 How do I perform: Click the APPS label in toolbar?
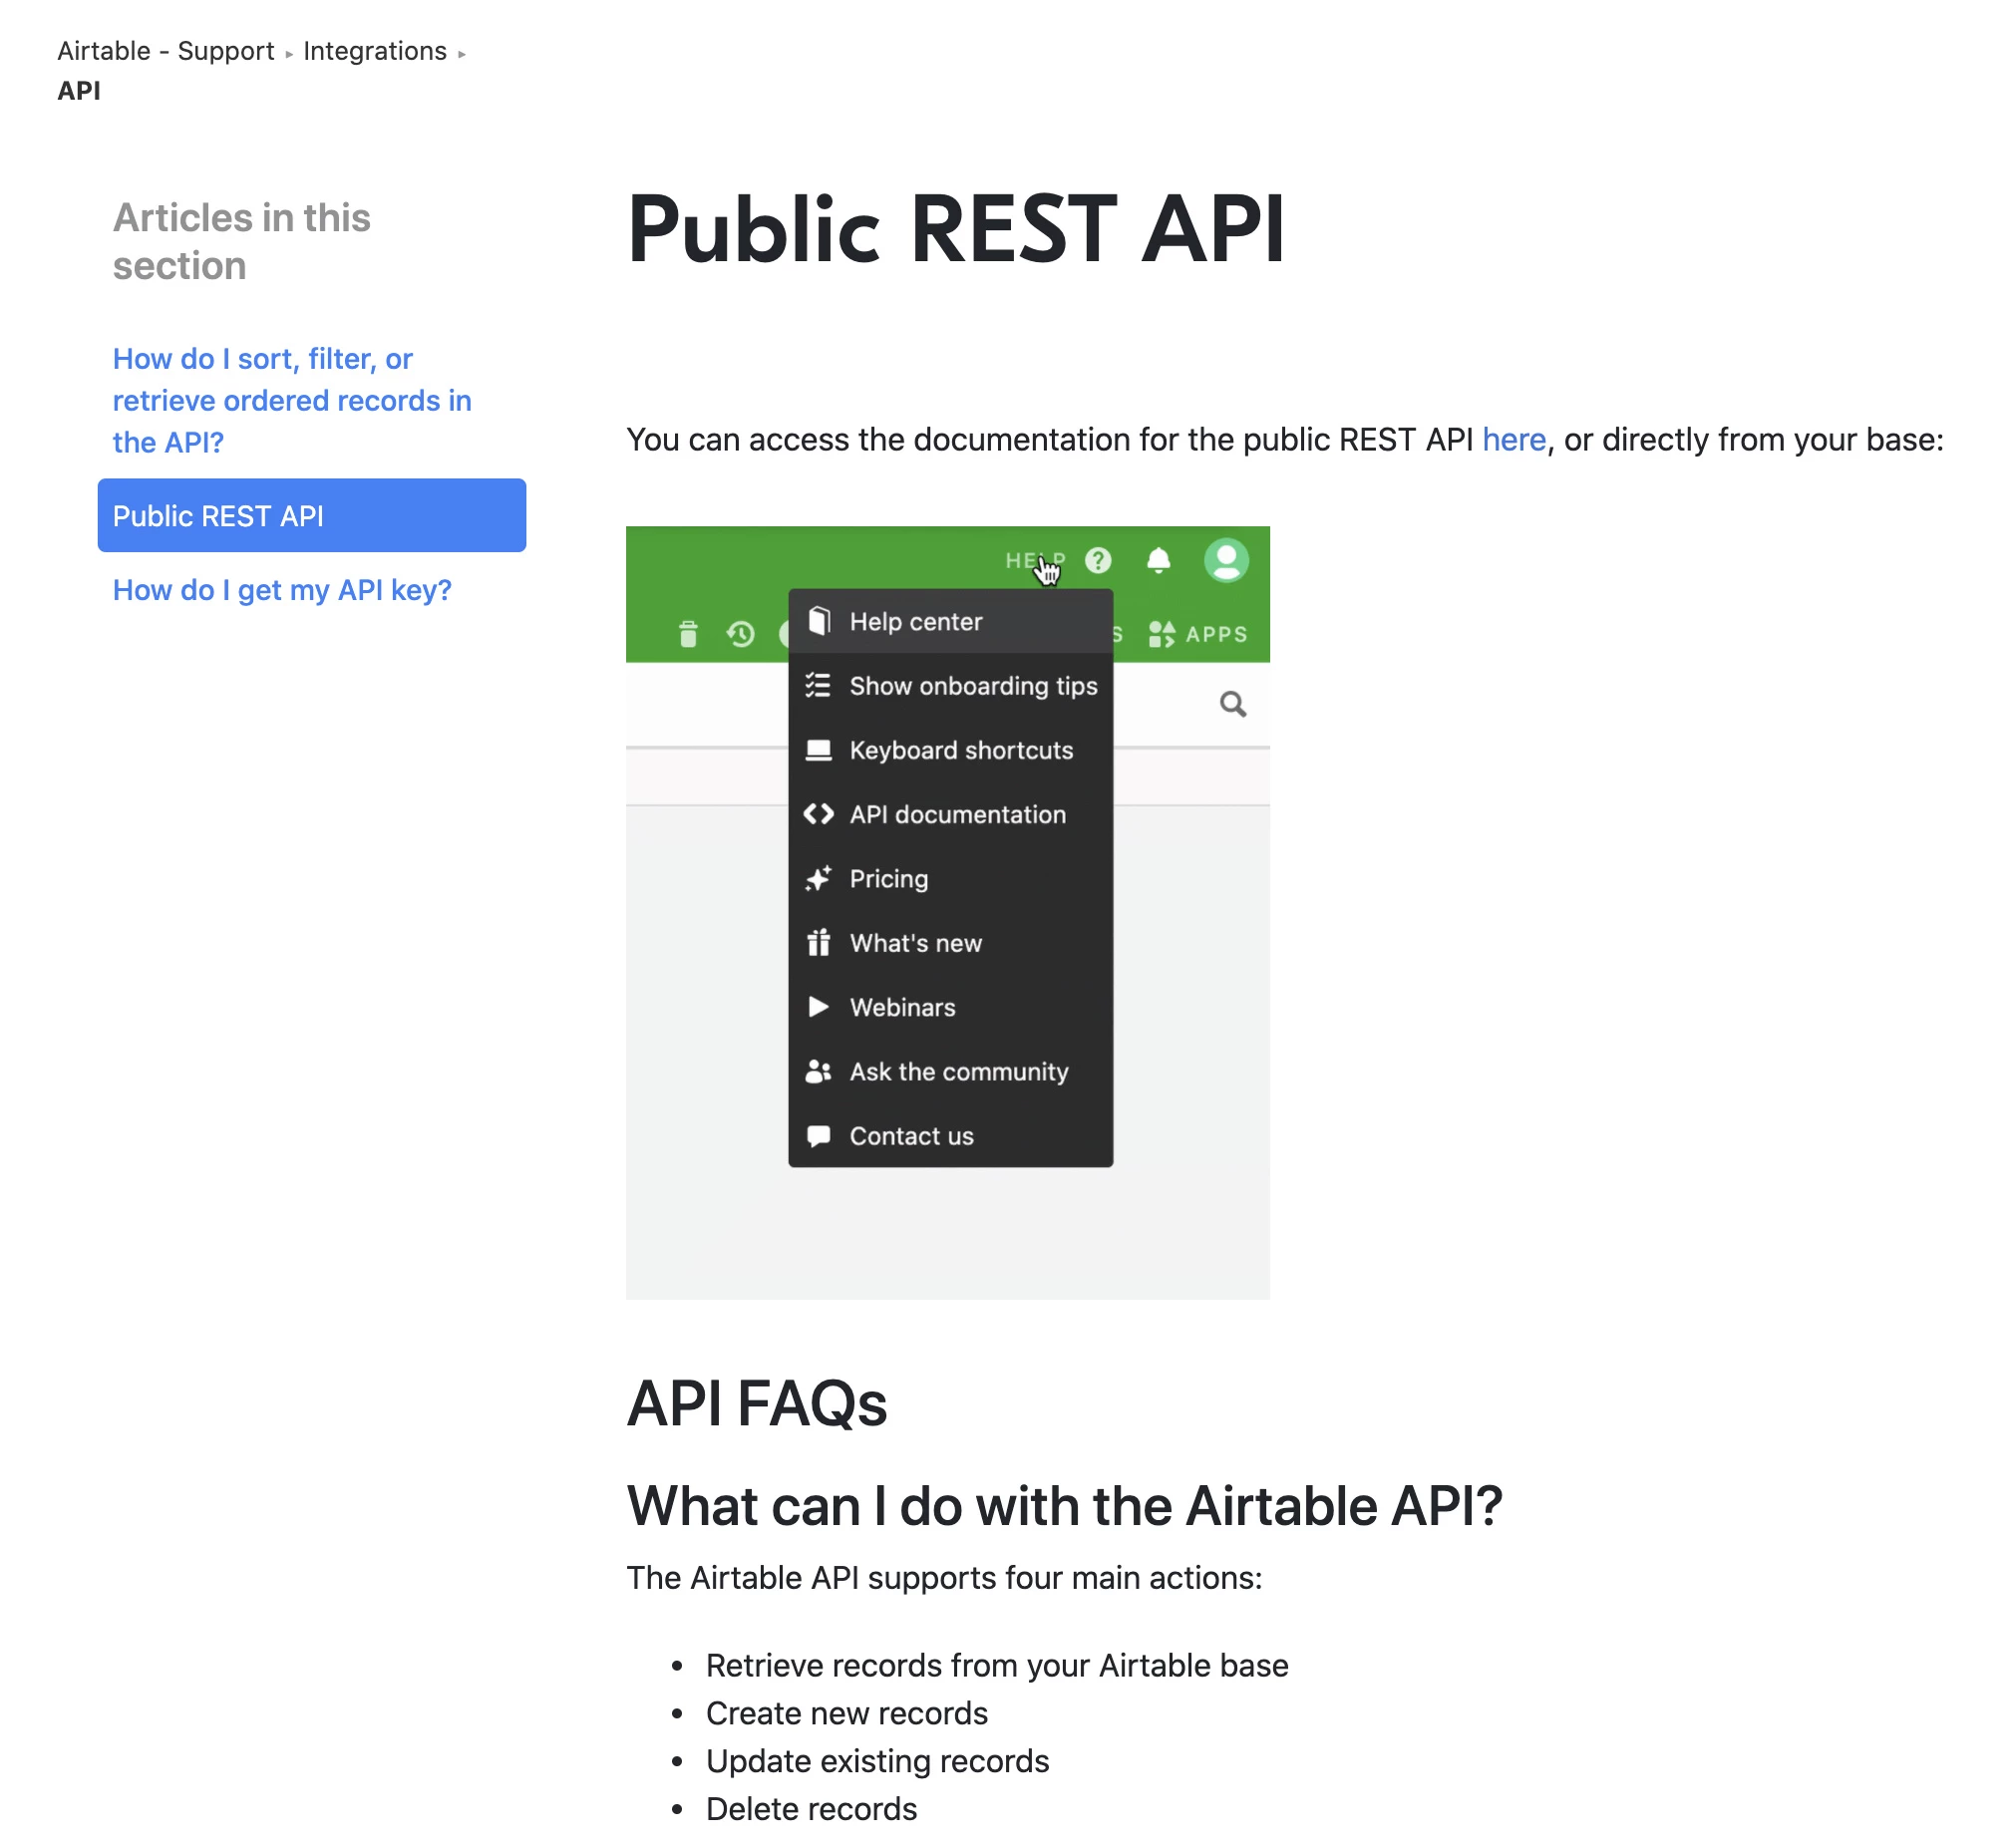1216,634
